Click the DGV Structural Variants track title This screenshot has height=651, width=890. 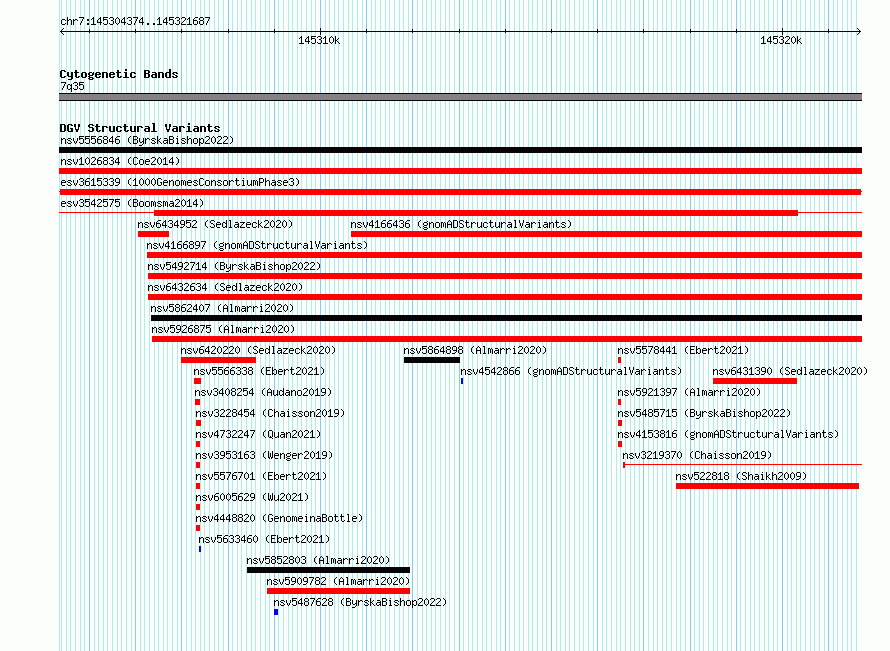click(x=140, y=128)
